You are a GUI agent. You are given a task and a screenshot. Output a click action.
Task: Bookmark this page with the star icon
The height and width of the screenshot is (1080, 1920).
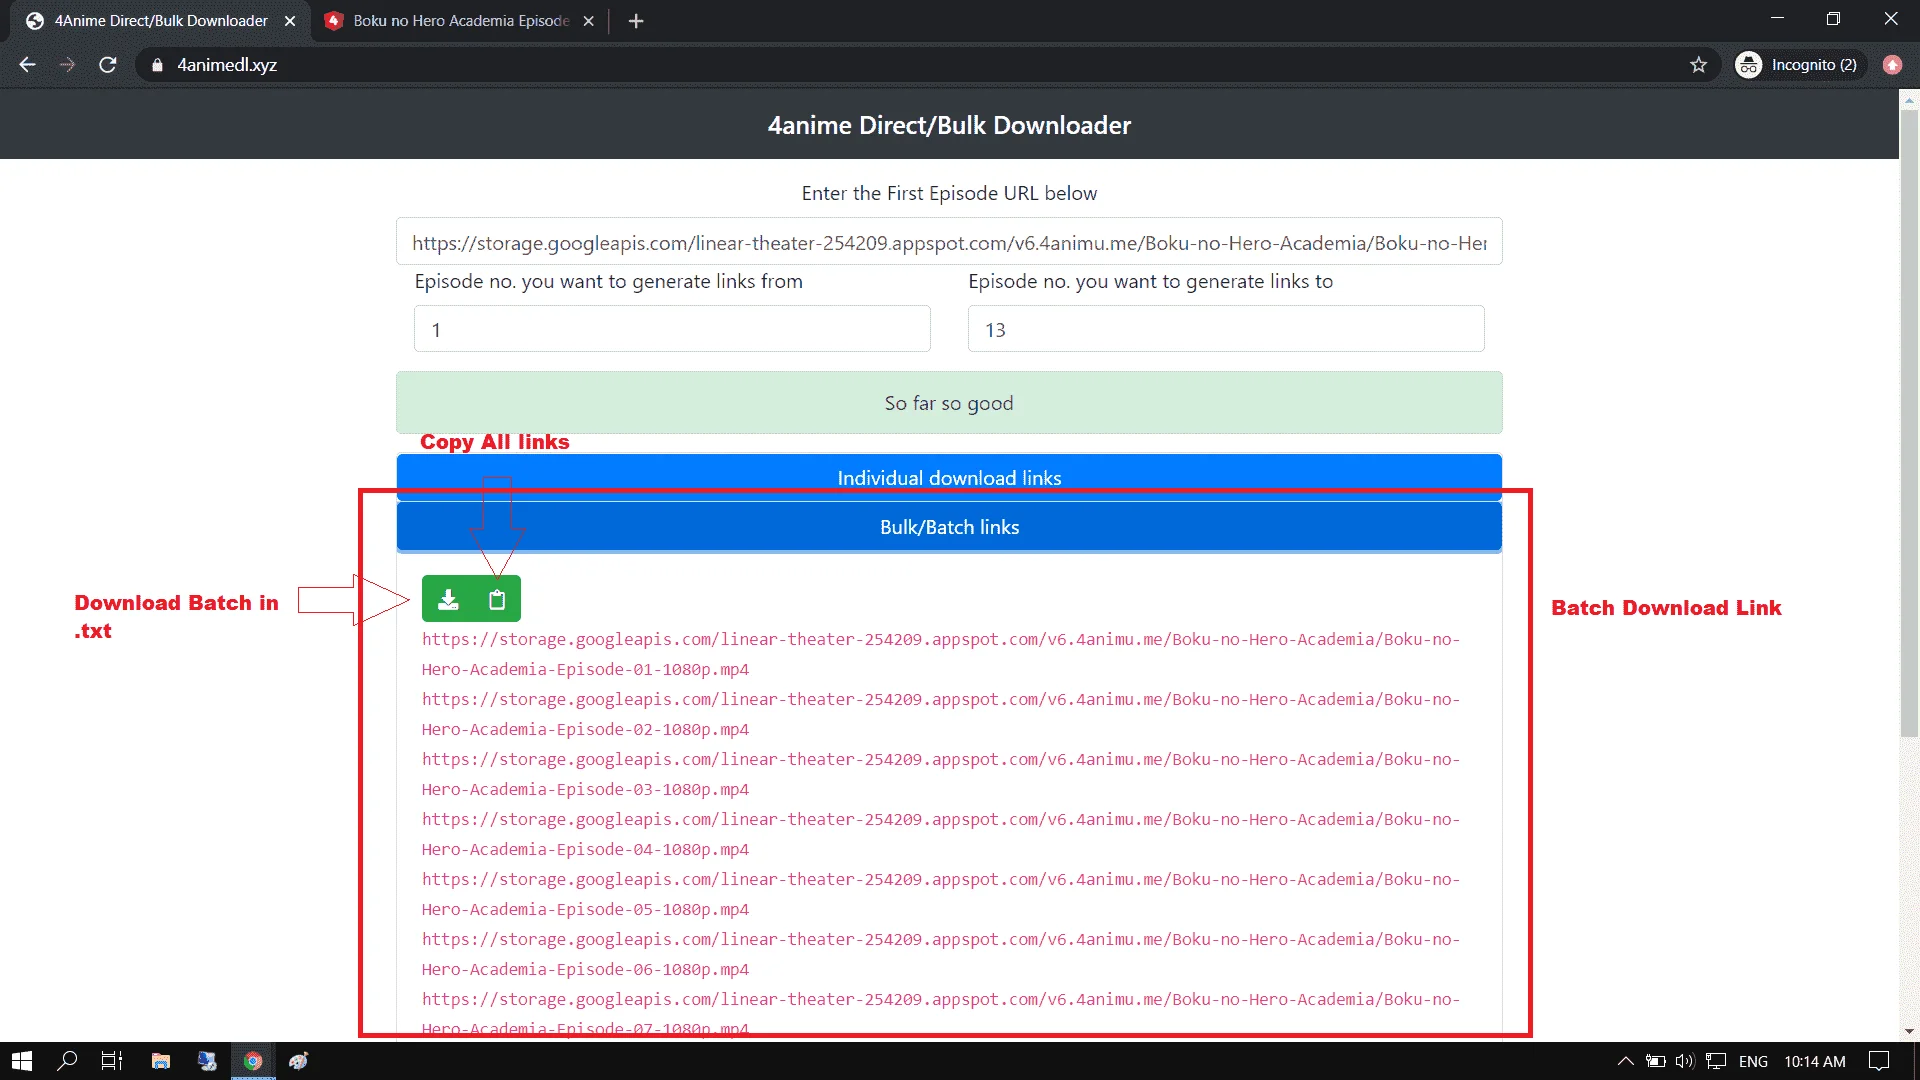(1698, 65)
